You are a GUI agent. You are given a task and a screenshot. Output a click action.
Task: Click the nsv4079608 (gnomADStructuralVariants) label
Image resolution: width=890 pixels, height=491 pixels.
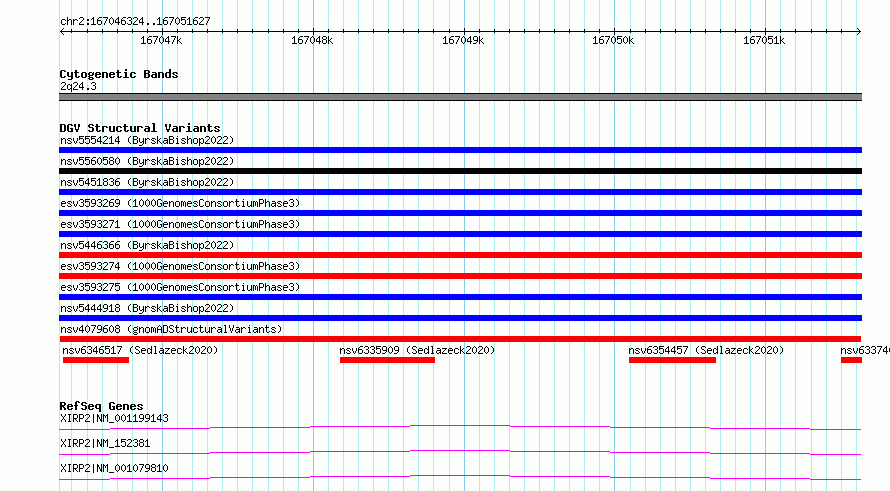[x=171, y=329]
